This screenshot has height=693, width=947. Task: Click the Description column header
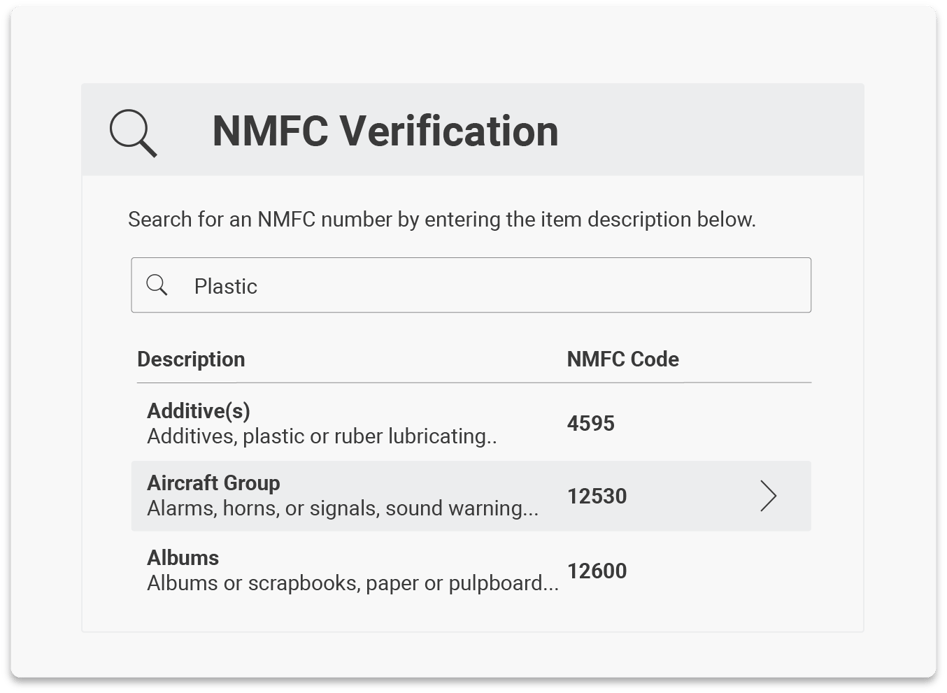pyautogui.click(x=191, y=359)
